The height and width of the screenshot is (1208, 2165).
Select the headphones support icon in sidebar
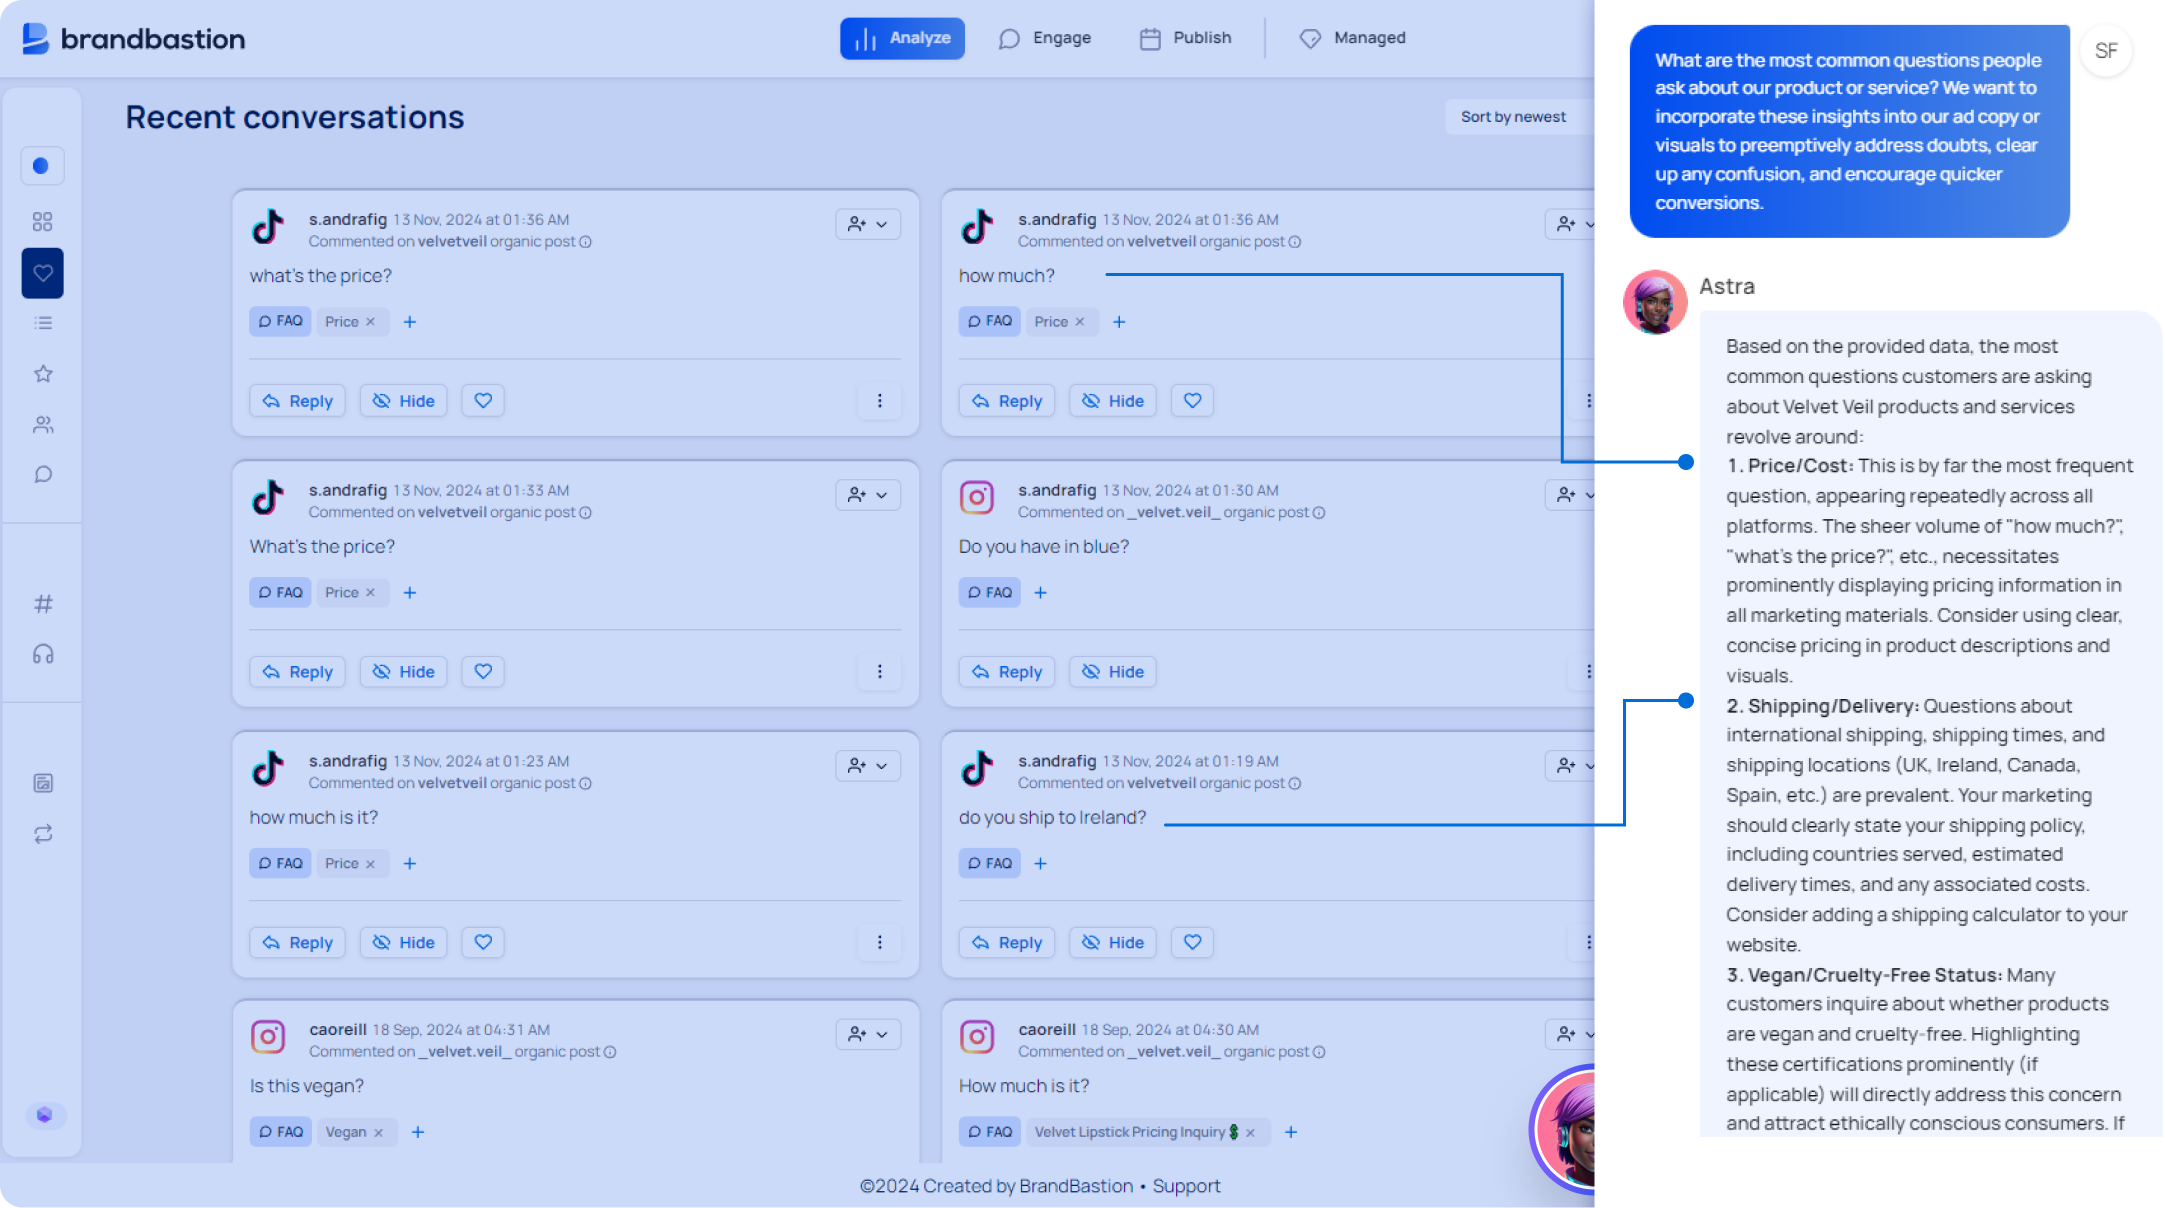[x=42, y=653]
